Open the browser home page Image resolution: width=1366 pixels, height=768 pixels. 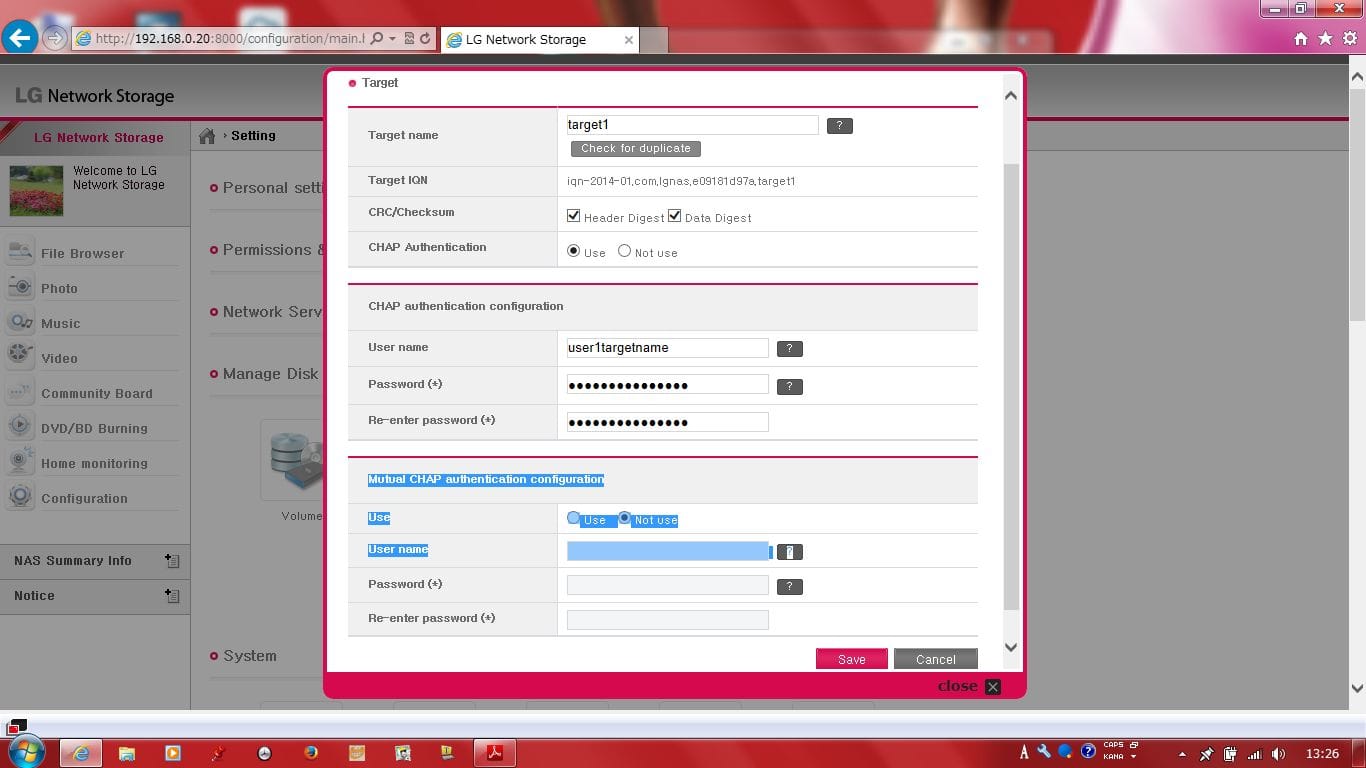(x=1301, y=39)
